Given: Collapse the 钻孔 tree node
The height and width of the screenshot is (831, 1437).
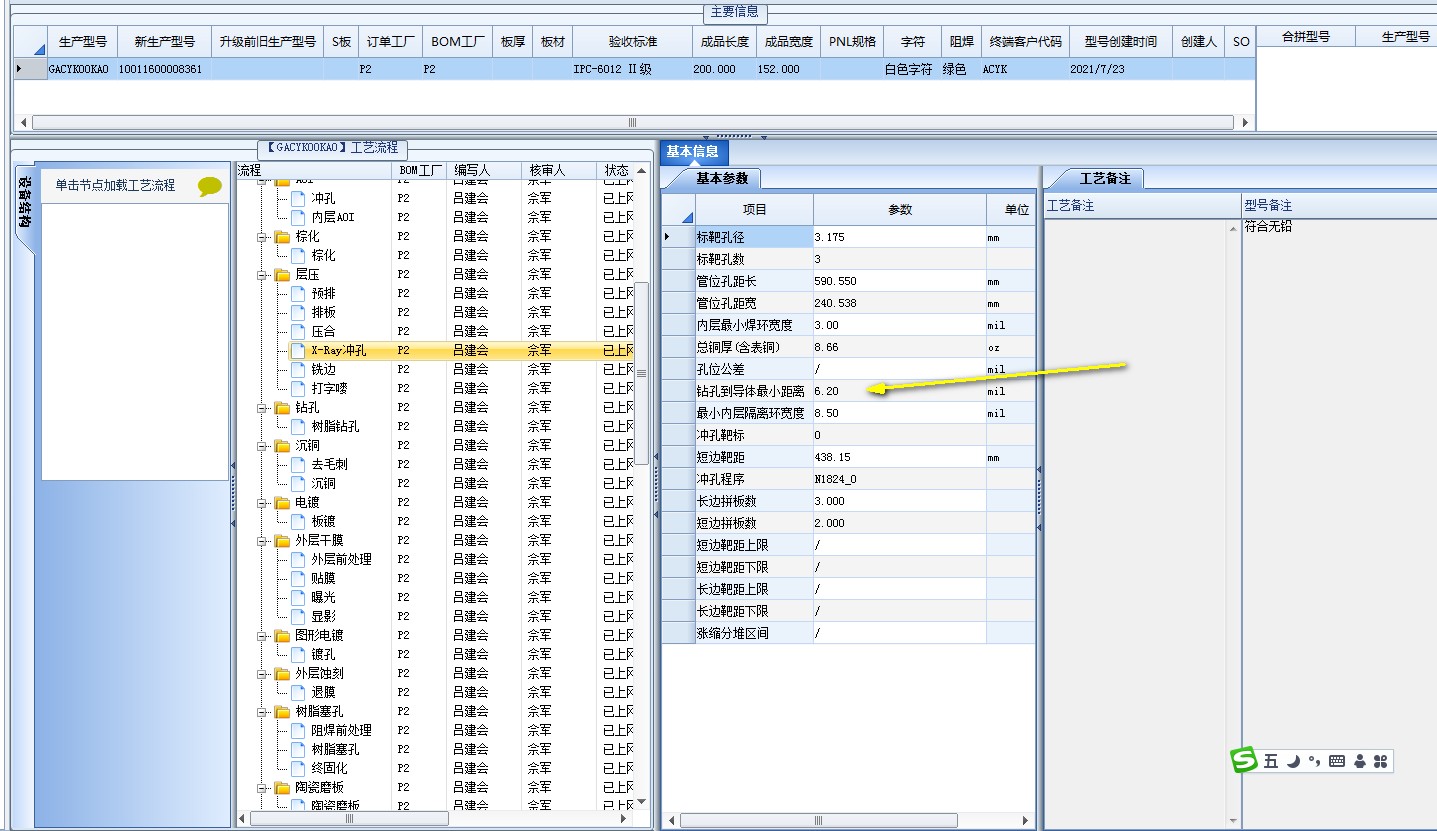Looking at the screenshot, I should tap(263, 408).
